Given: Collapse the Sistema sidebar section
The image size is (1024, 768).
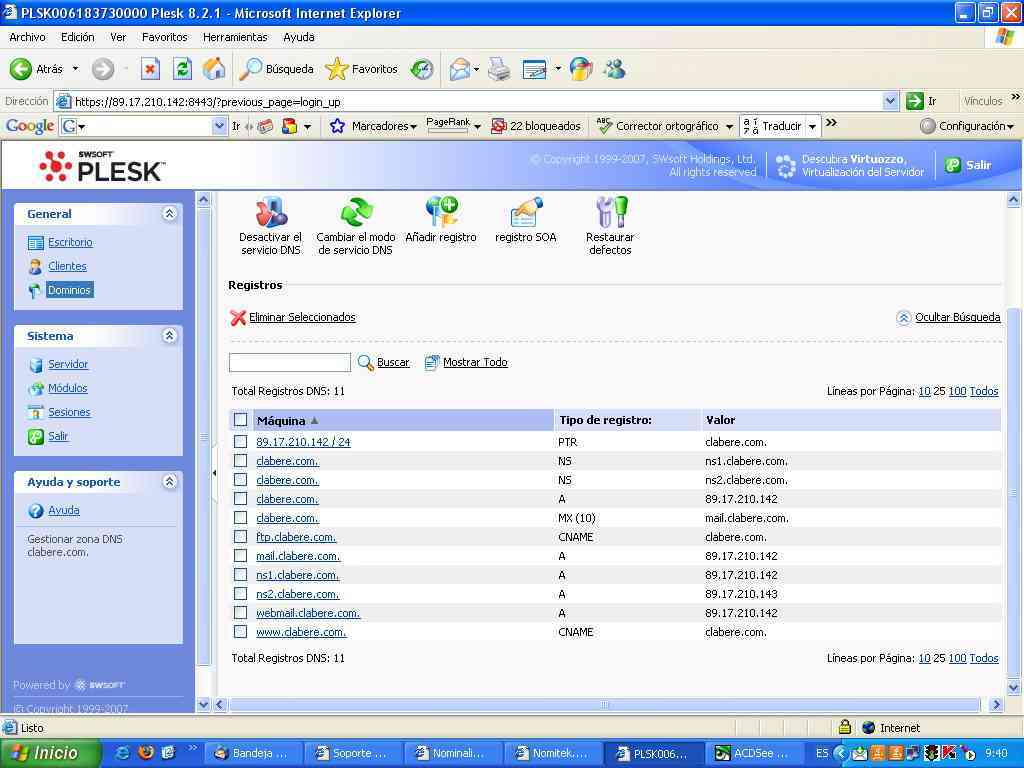Looking at the screenshot, I should (x=169, y=336).
